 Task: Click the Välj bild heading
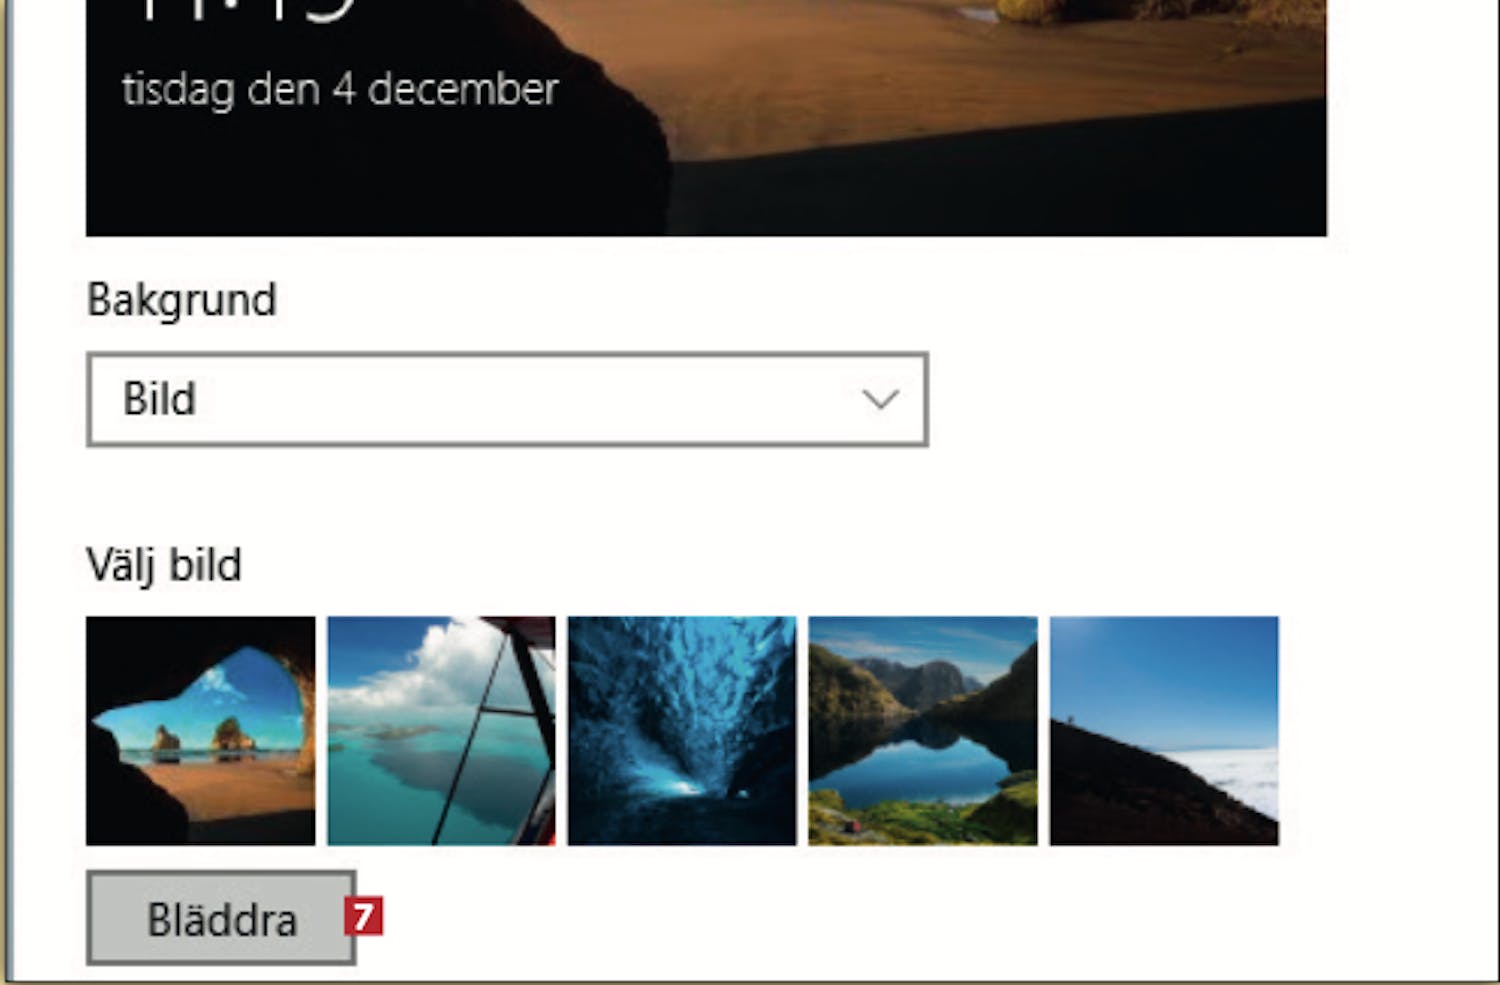164,566
